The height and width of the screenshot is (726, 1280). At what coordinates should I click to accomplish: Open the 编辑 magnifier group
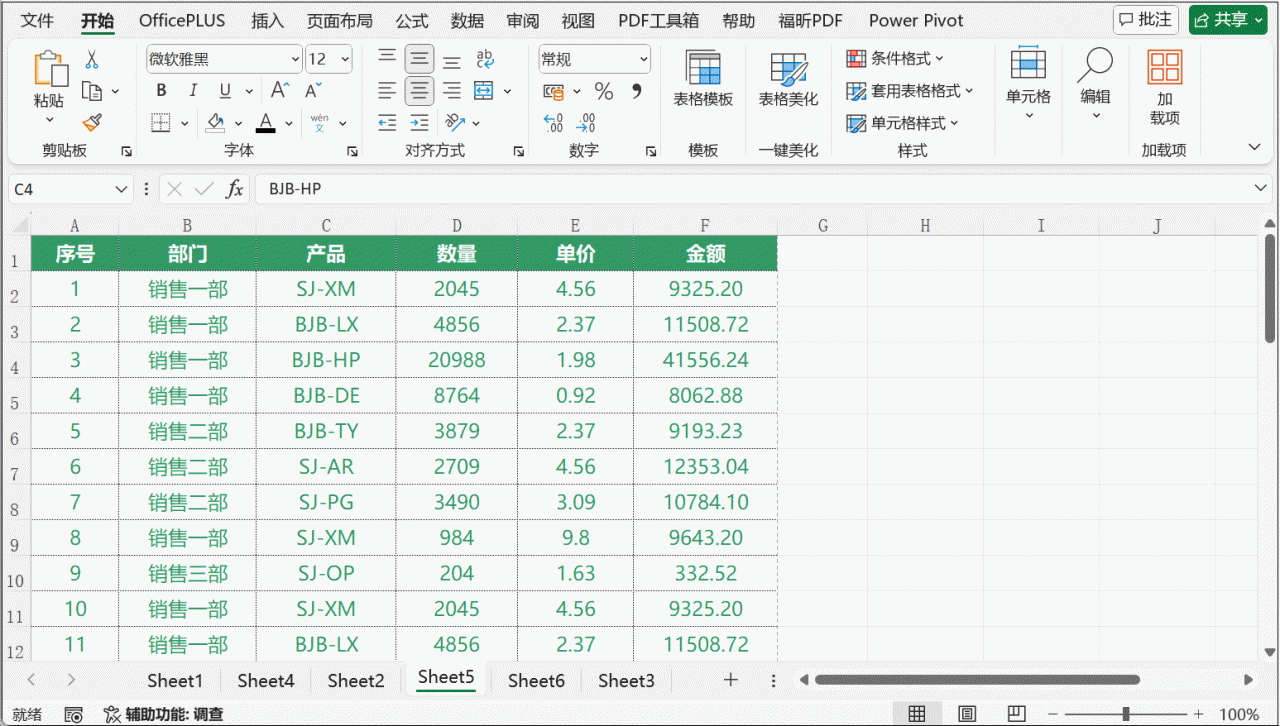click(1095, 82)
